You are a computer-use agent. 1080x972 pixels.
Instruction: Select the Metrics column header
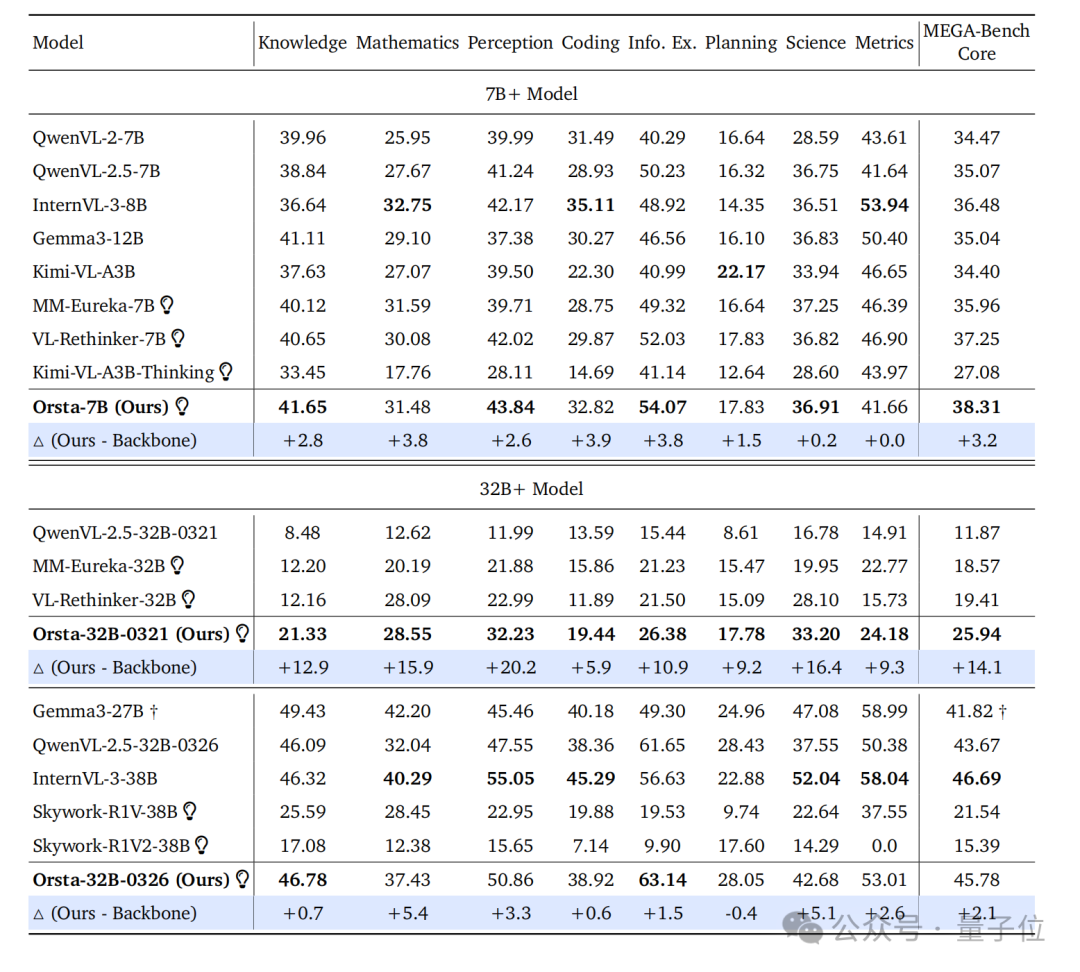point(884,43)
